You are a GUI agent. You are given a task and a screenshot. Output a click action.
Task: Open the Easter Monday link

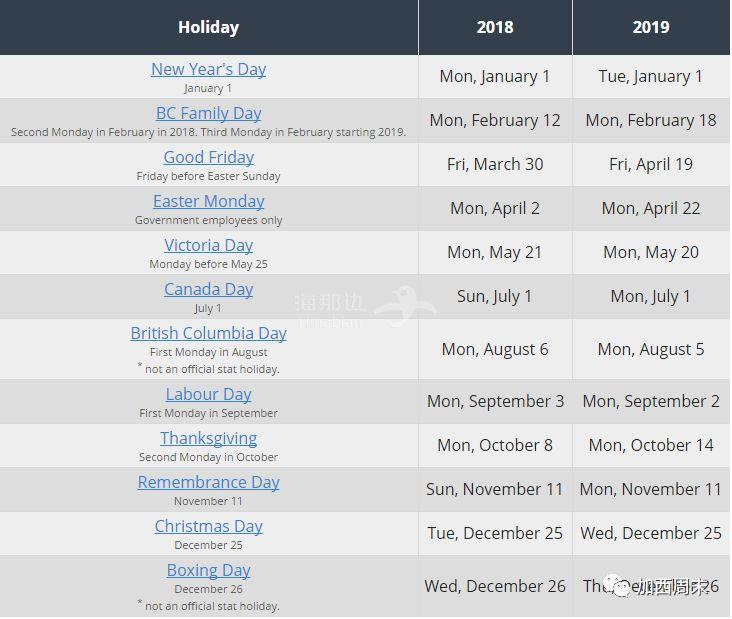tap(209, 201)
